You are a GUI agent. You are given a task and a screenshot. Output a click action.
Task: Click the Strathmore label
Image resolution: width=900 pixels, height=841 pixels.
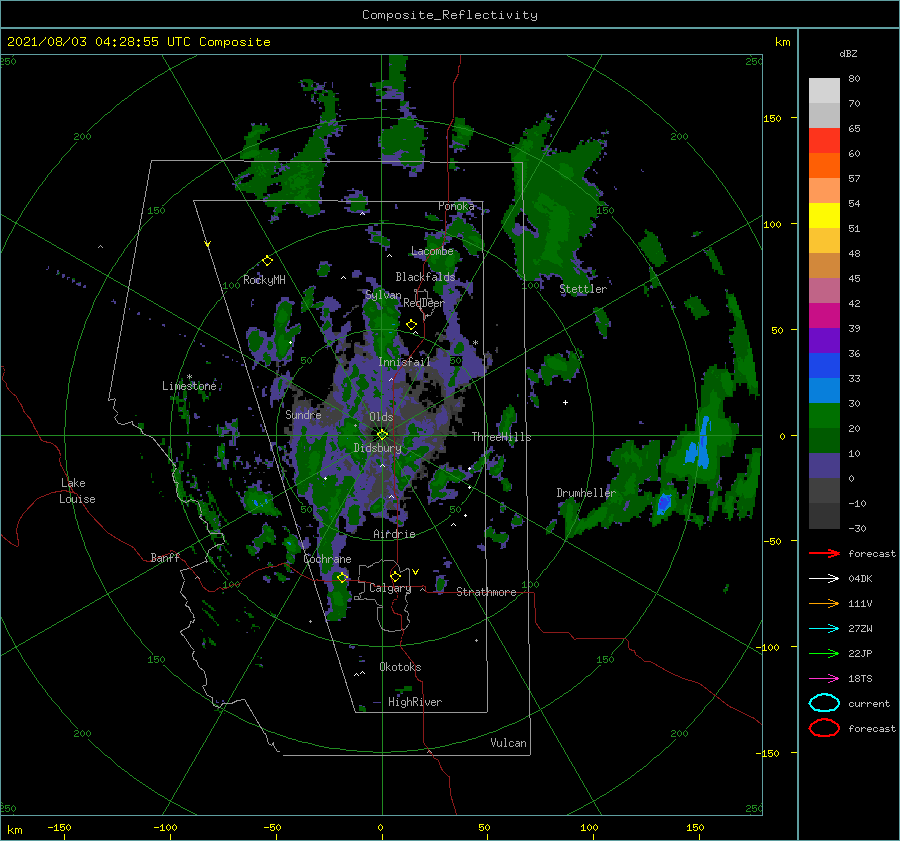[486, 592]
